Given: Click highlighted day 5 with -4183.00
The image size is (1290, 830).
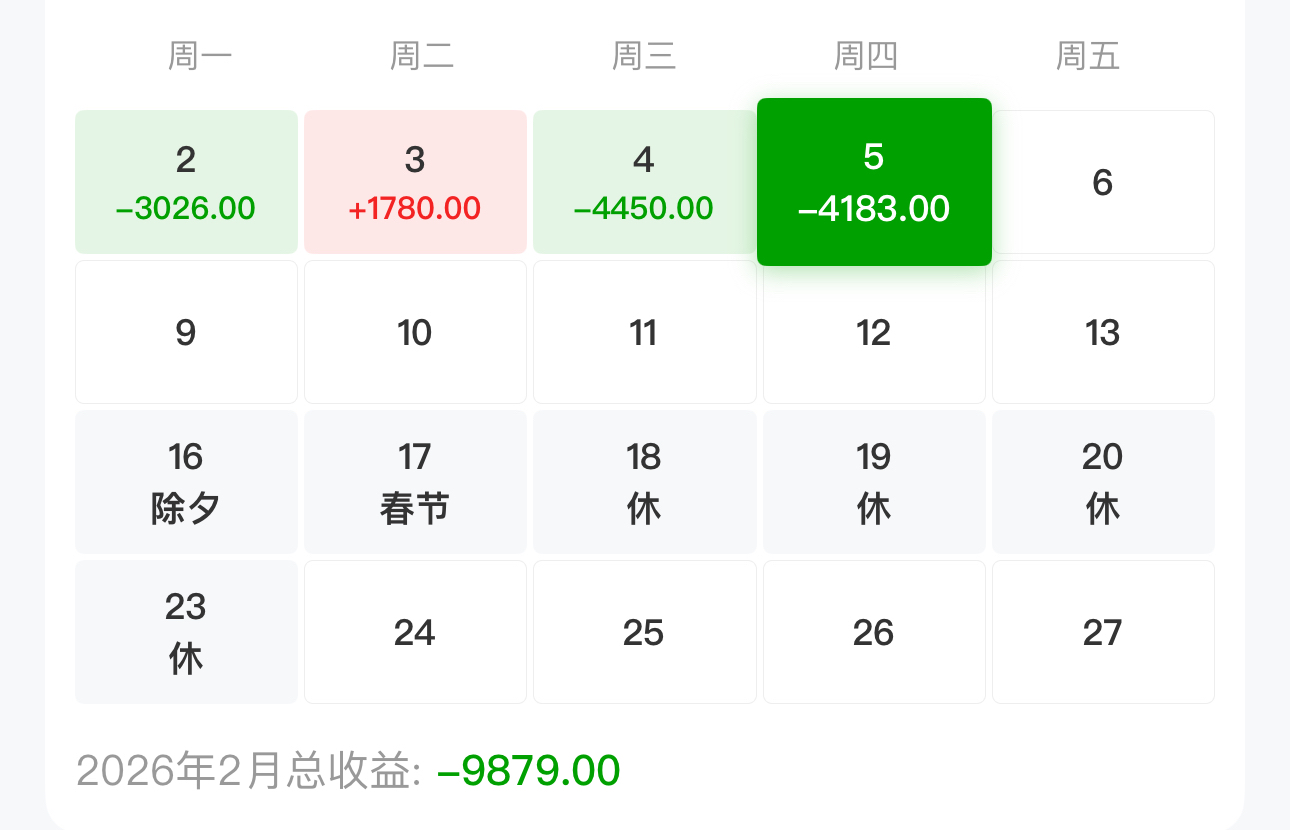Looking at the screenshot, I should tap(874, 182).
